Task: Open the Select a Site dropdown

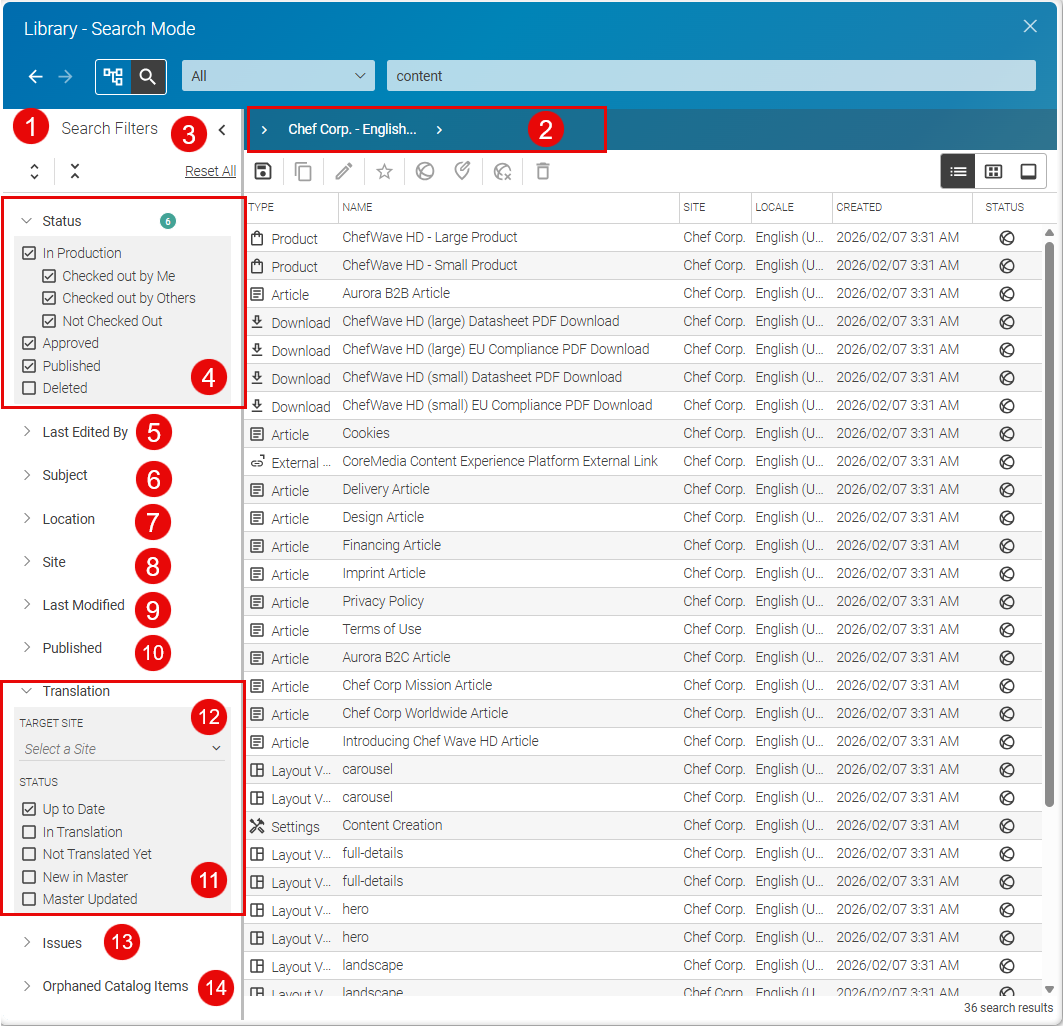Action: (120, 748)
